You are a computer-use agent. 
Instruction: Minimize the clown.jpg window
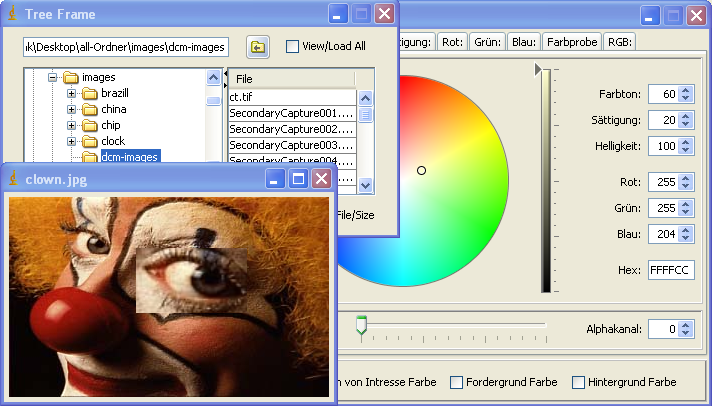coord(275,179)
